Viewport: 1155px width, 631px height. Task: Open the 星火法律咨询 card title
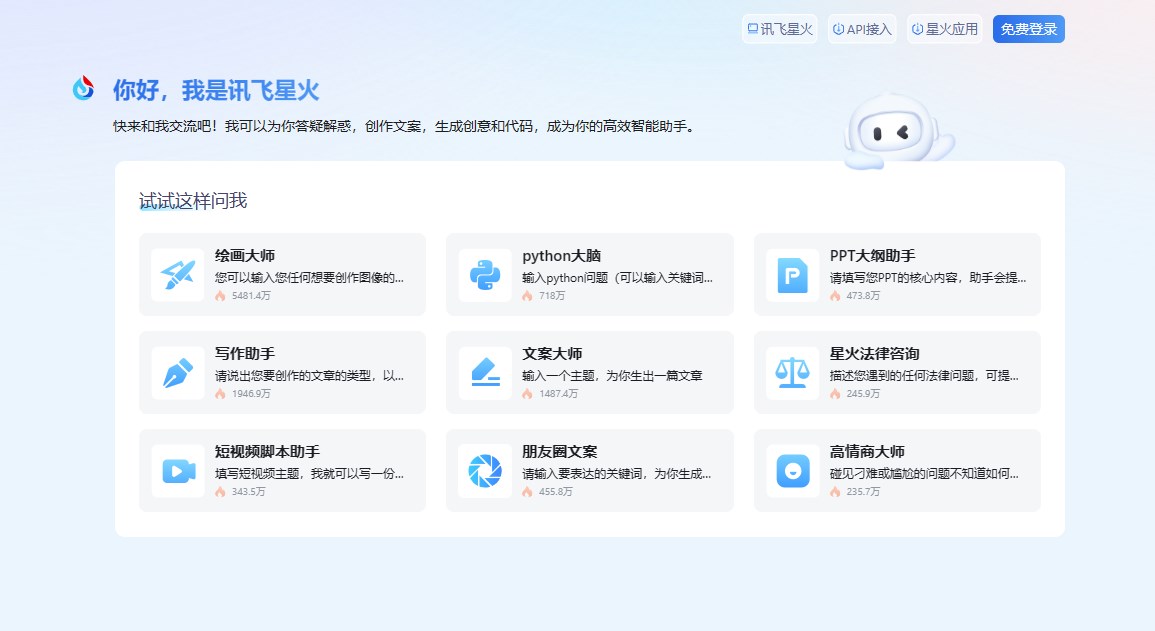click(x=874, y=353)
